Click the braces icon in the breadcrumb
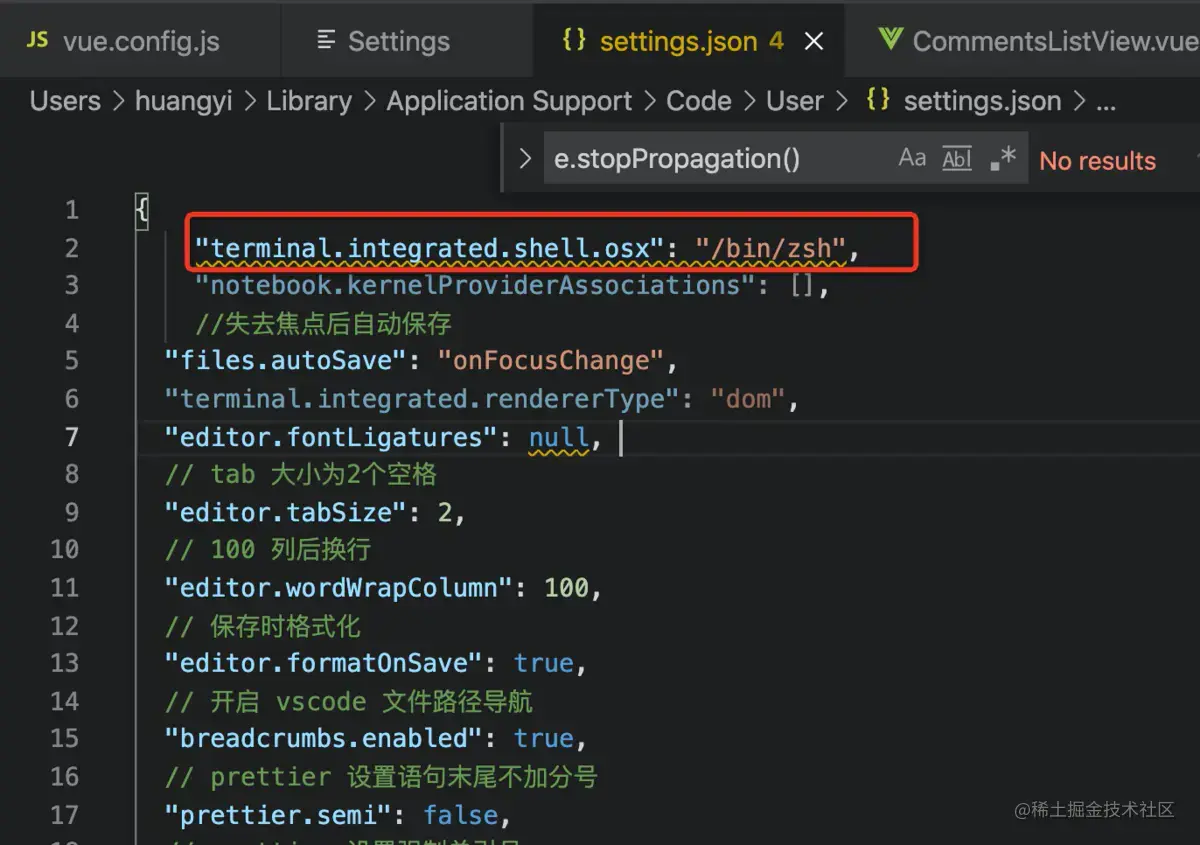 click(x=877, y=101)
